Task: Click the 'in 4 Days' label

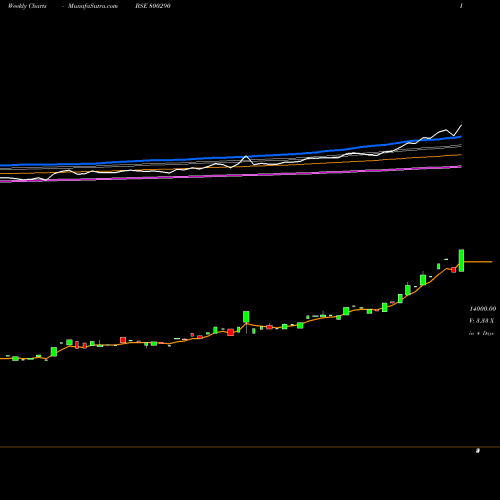Action: click(x=481, y=333)
